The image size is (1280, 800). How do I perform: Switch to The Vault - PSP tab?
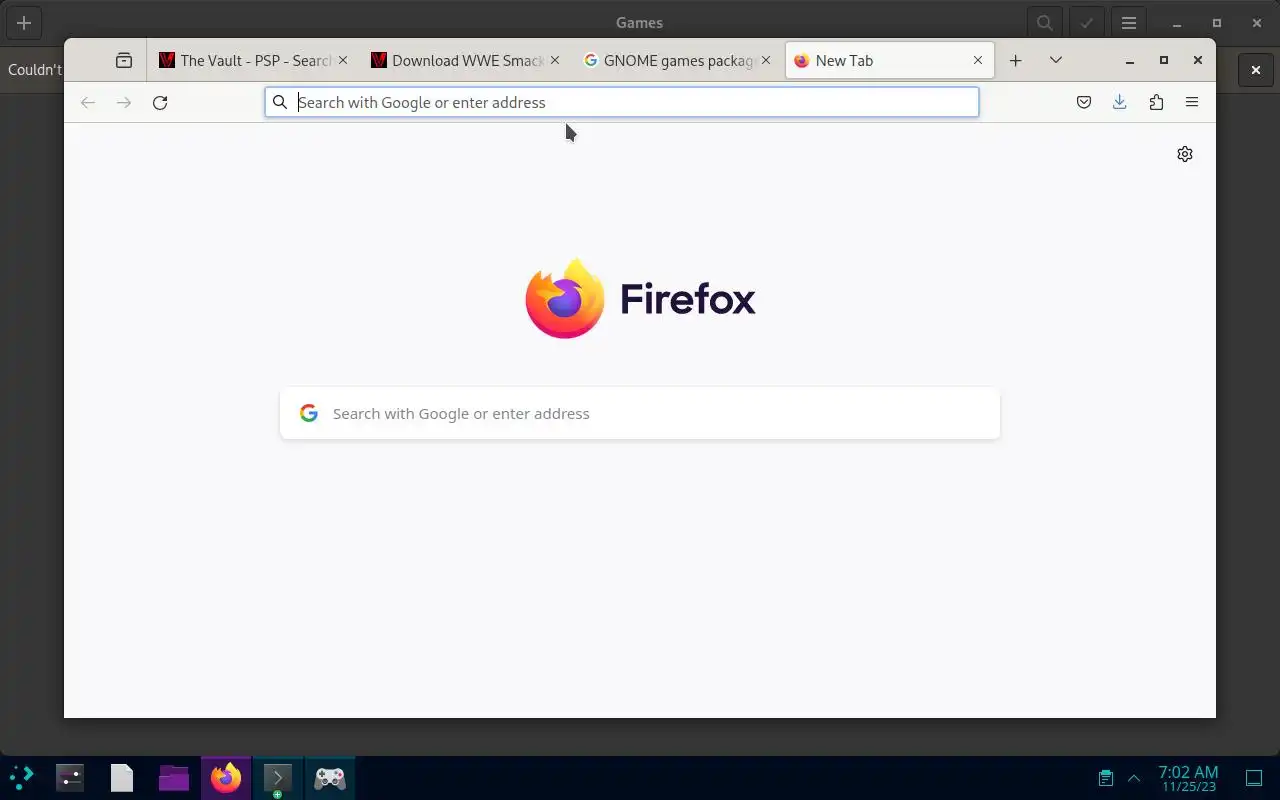(254, 60)
